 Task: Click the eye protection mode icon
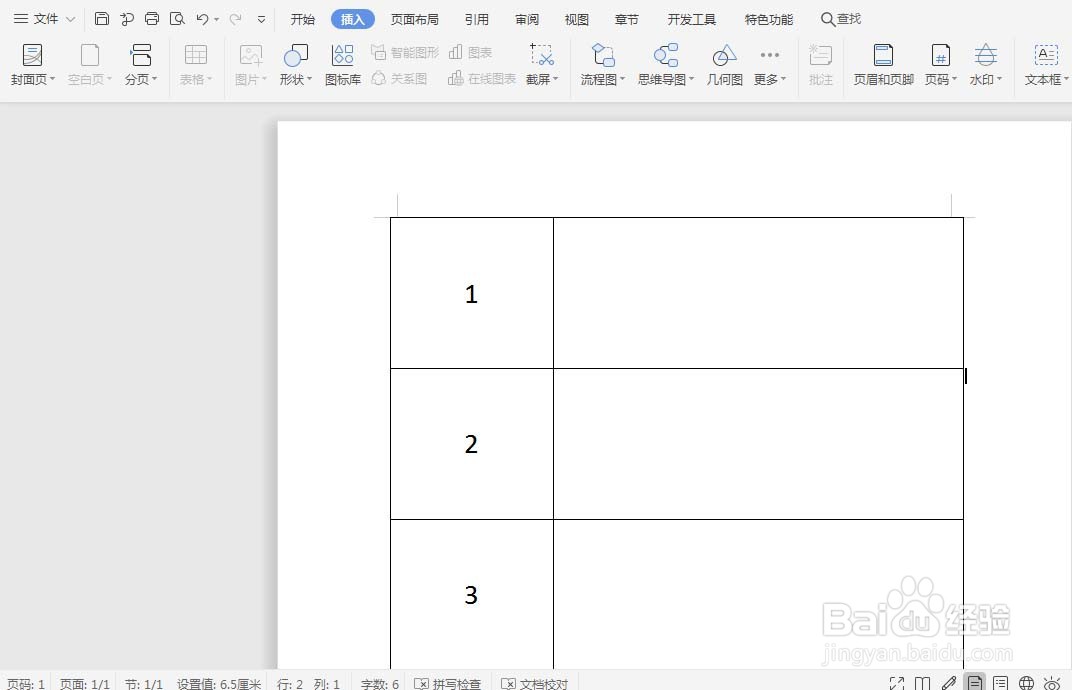click(1052, 682)
